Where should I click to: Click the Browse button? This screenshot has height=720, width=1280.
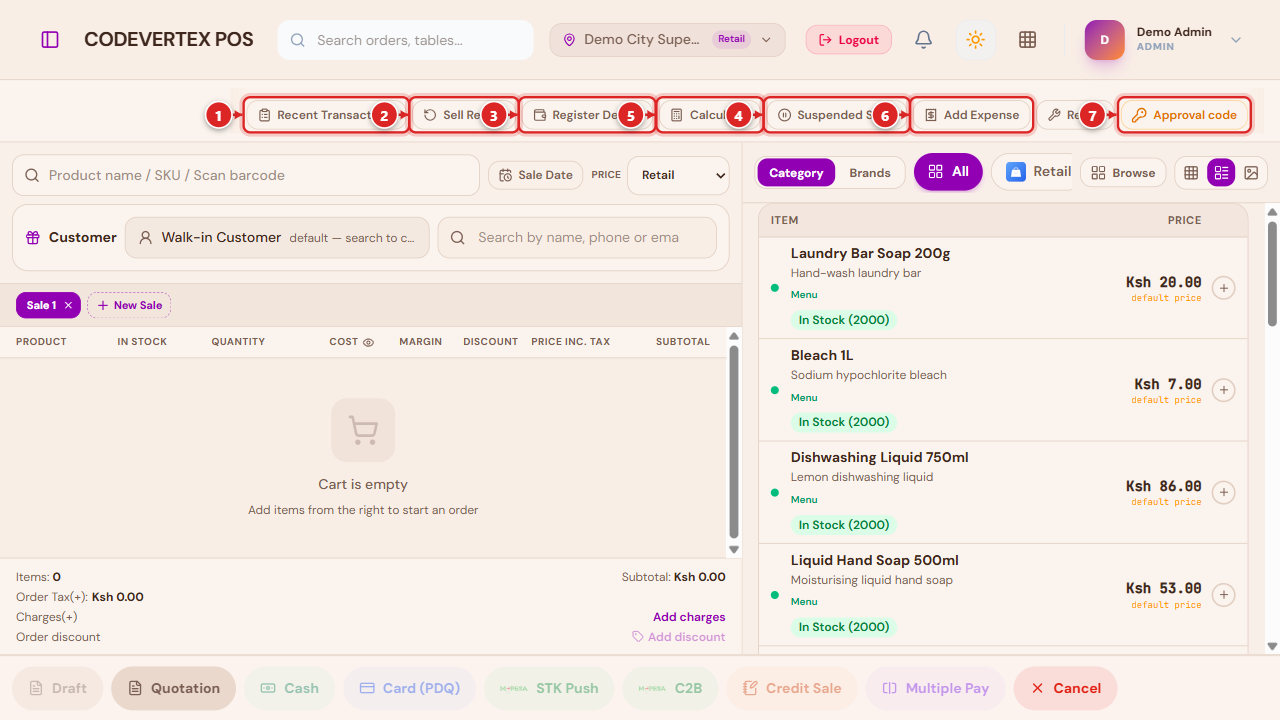pyautogui.click(x=1123, y=173)
